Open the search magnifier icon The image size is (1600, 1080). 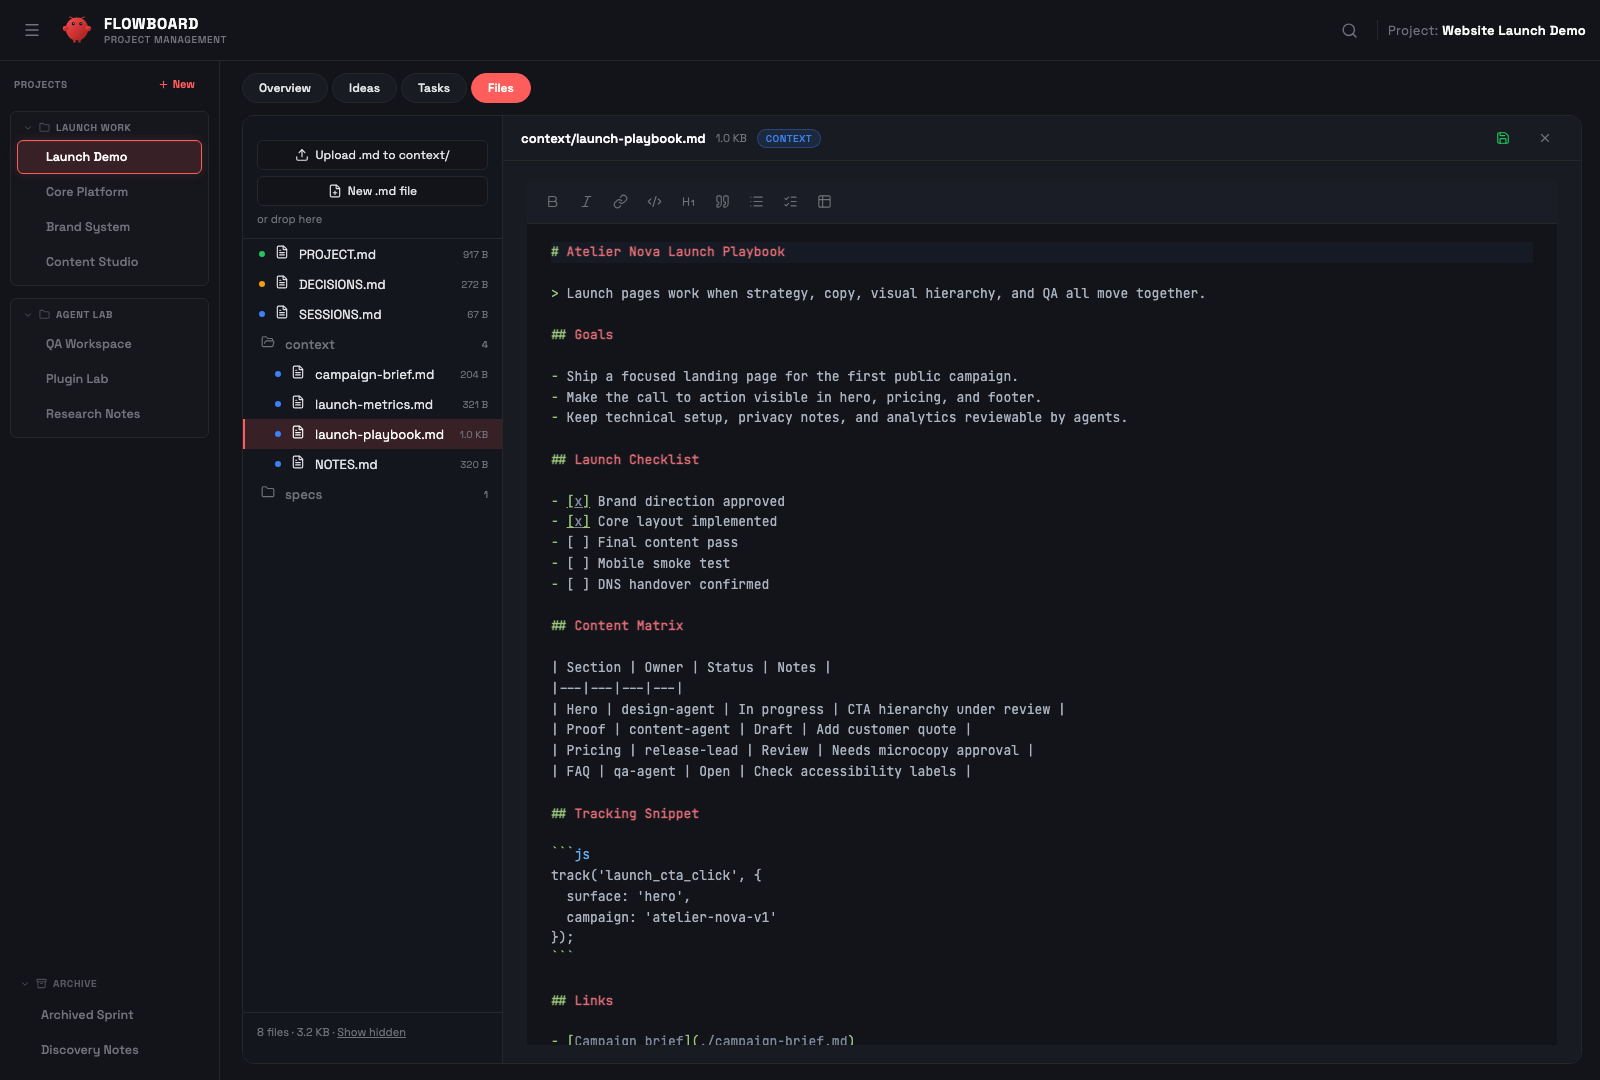[x=1349, y=30]
